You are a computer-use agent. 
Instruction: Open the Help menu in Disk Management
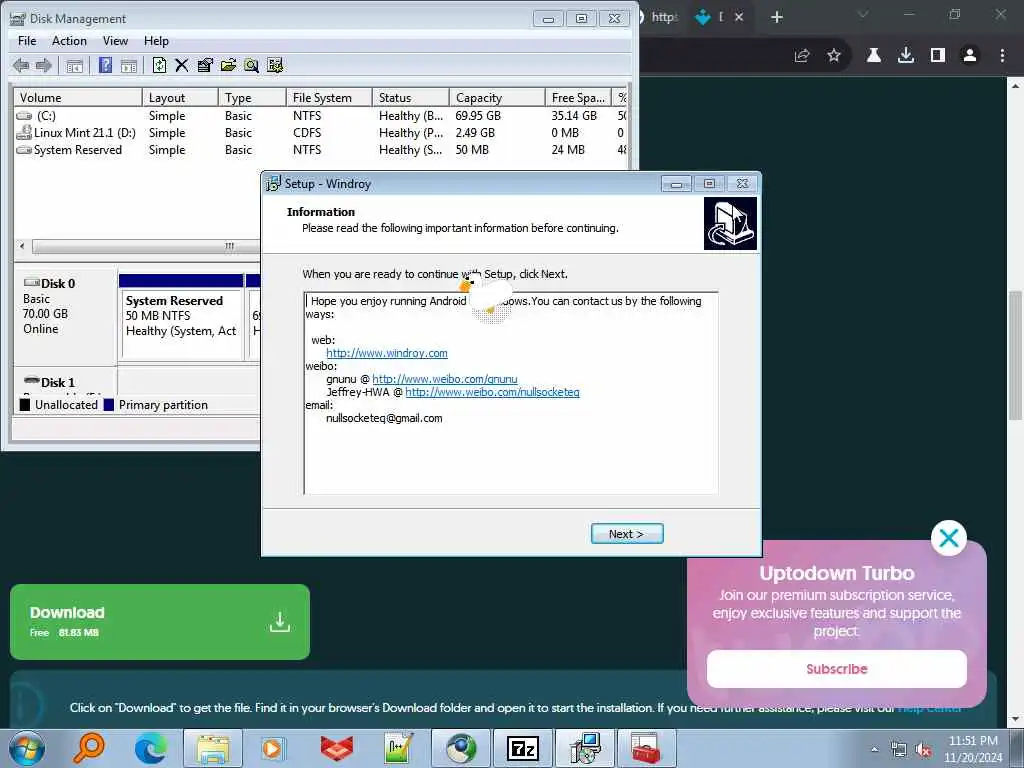tap(156, 40)
